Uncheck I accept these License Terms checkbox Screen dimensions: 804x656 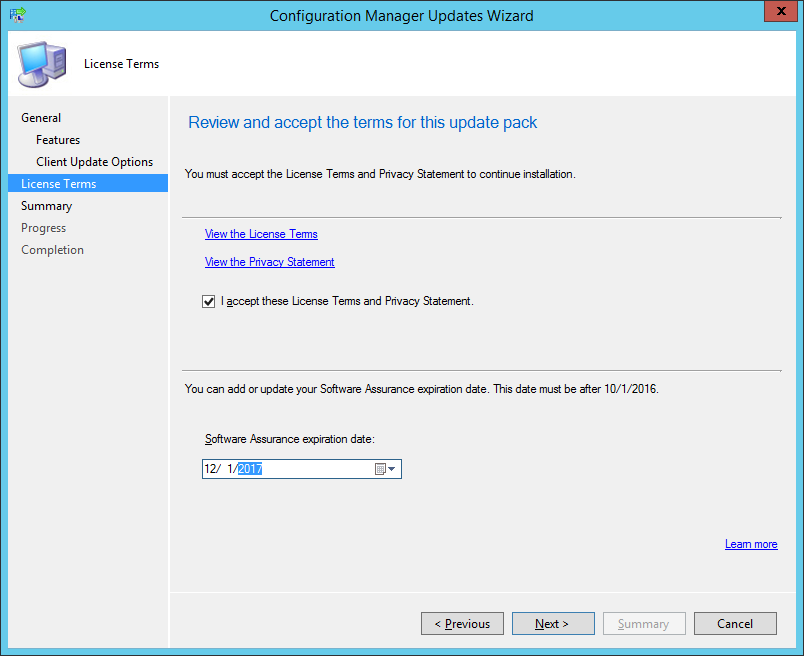[208, 301]
